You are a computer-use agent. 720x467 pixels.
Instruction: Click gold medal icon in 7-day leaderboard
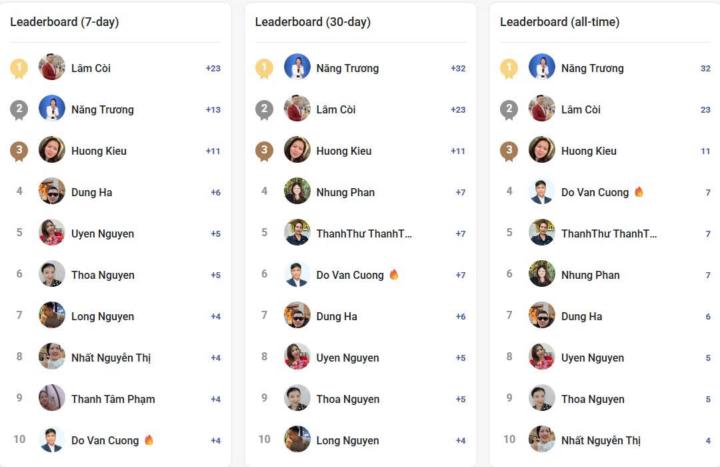tap(19, 68)
